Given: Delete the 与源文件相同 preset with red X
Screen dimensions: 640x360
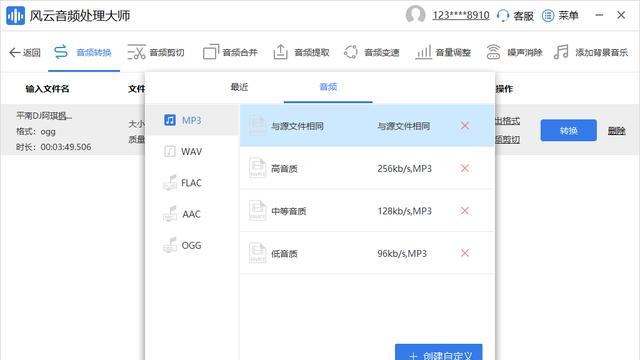Looking at the screenshot, I should (464, 126).
